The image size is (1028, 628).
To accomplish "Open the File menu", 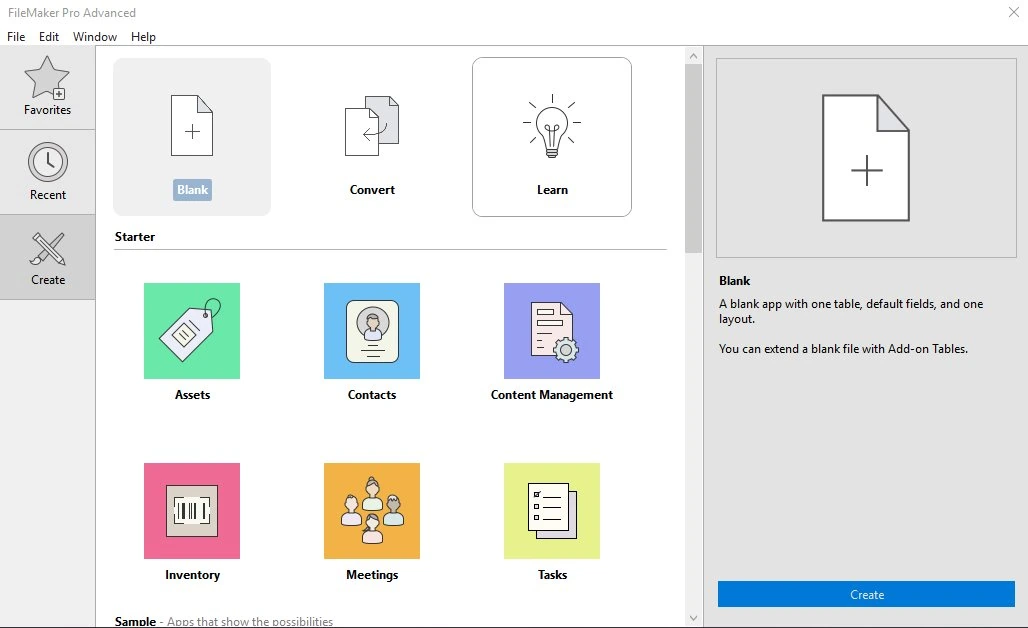I will (x=16, y=37).
